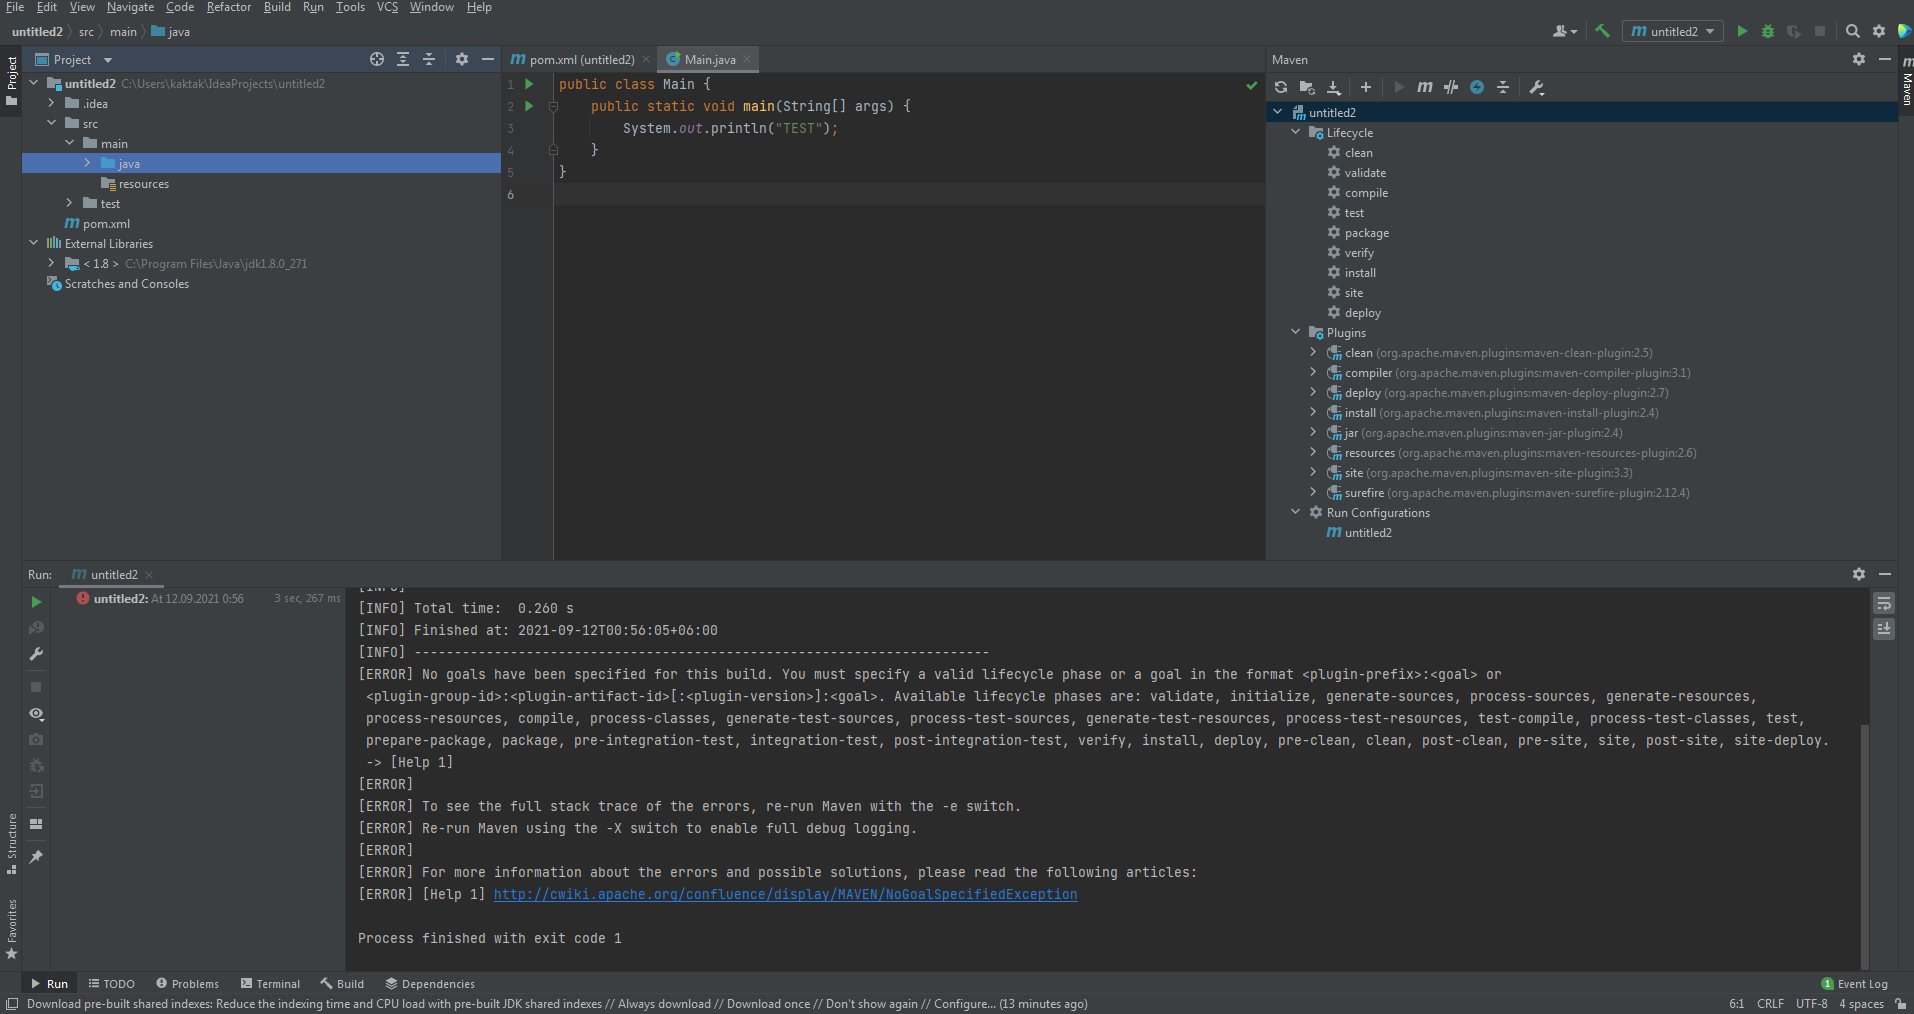
Task: Run untitled2 with green play button
Action: tap(1742, 31)
